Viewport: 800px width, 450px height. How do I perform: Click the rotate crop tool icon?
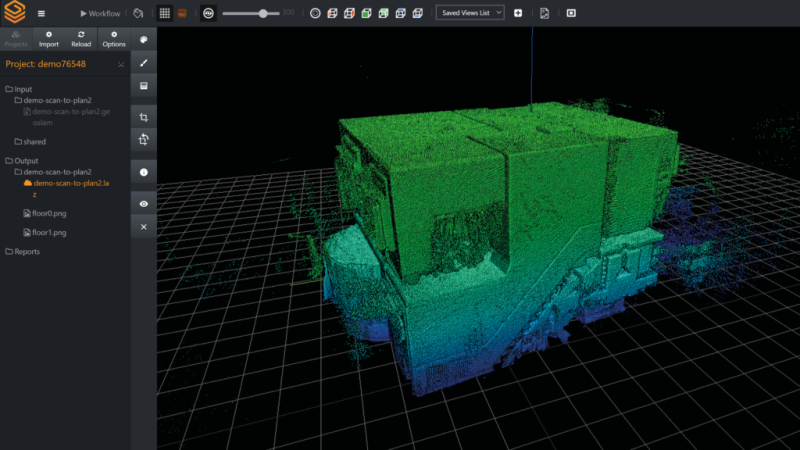coord(144,140)
